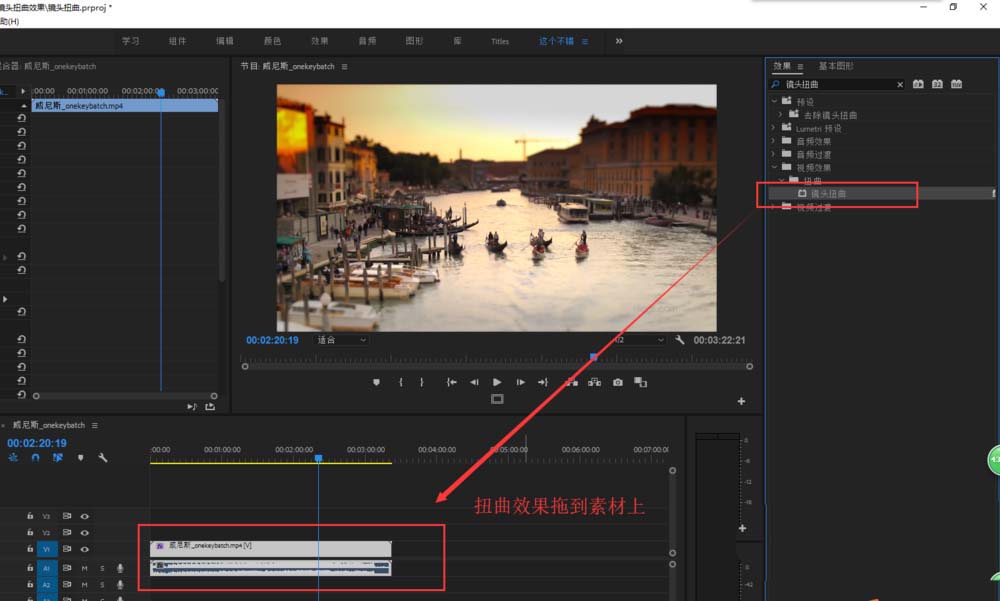Click the Export Frame camera icon
The width and height of the screenshot is (1000, 601).
tap(618, 382)
